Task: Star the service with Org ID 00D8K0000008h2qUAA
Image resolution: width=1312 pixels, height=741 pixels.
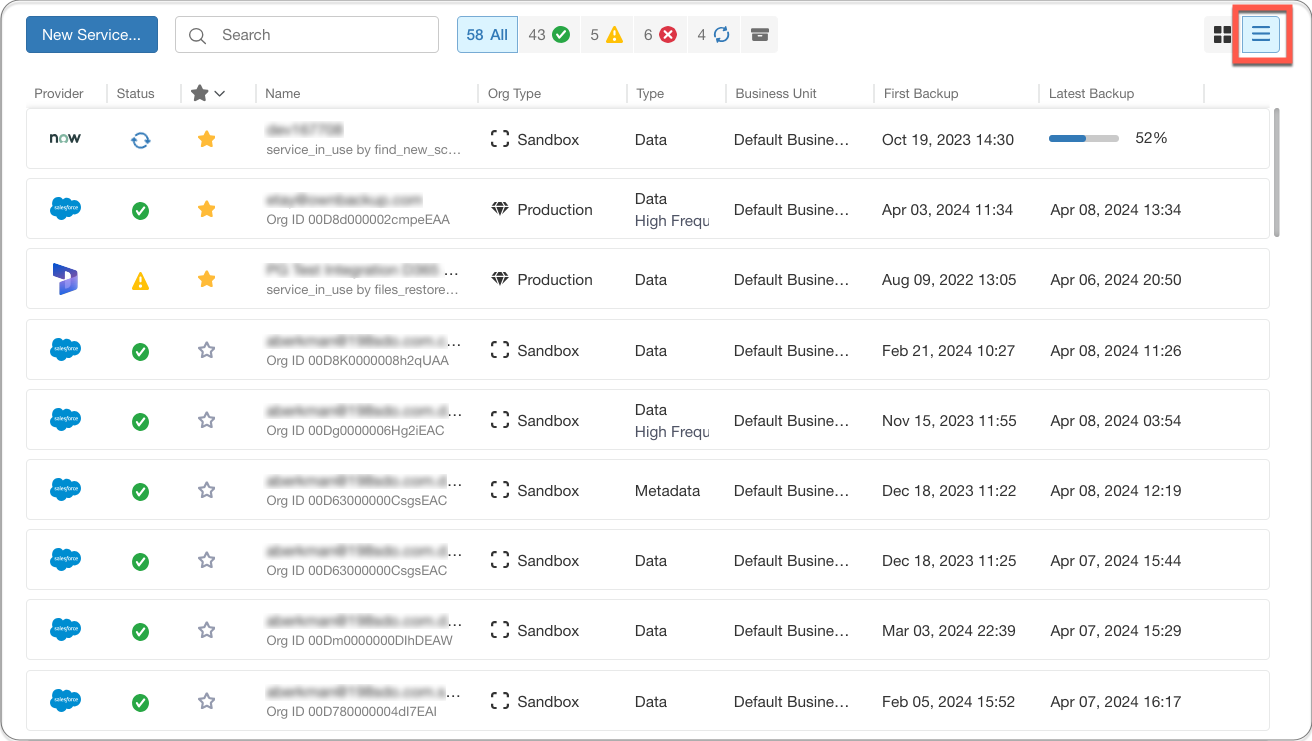Action: [207, 350]
